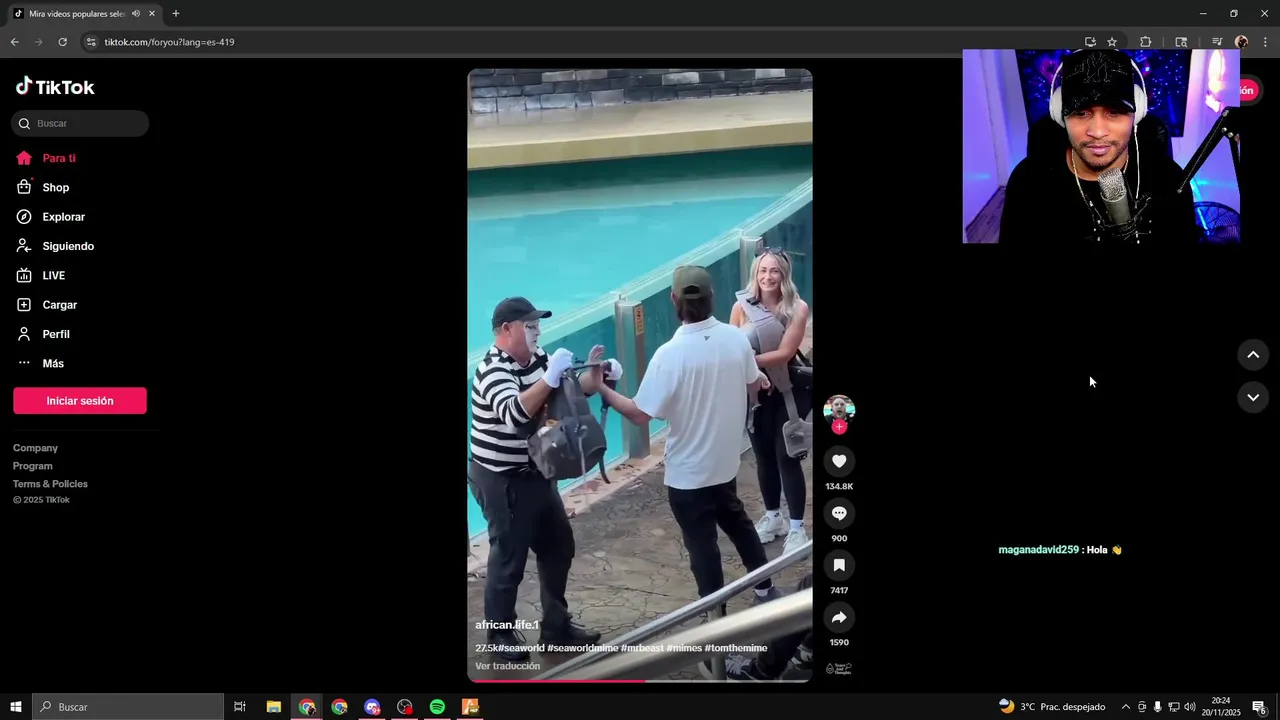1280x720 pixels.
Task: Follow creator with red plus badge
Action: 839,427
